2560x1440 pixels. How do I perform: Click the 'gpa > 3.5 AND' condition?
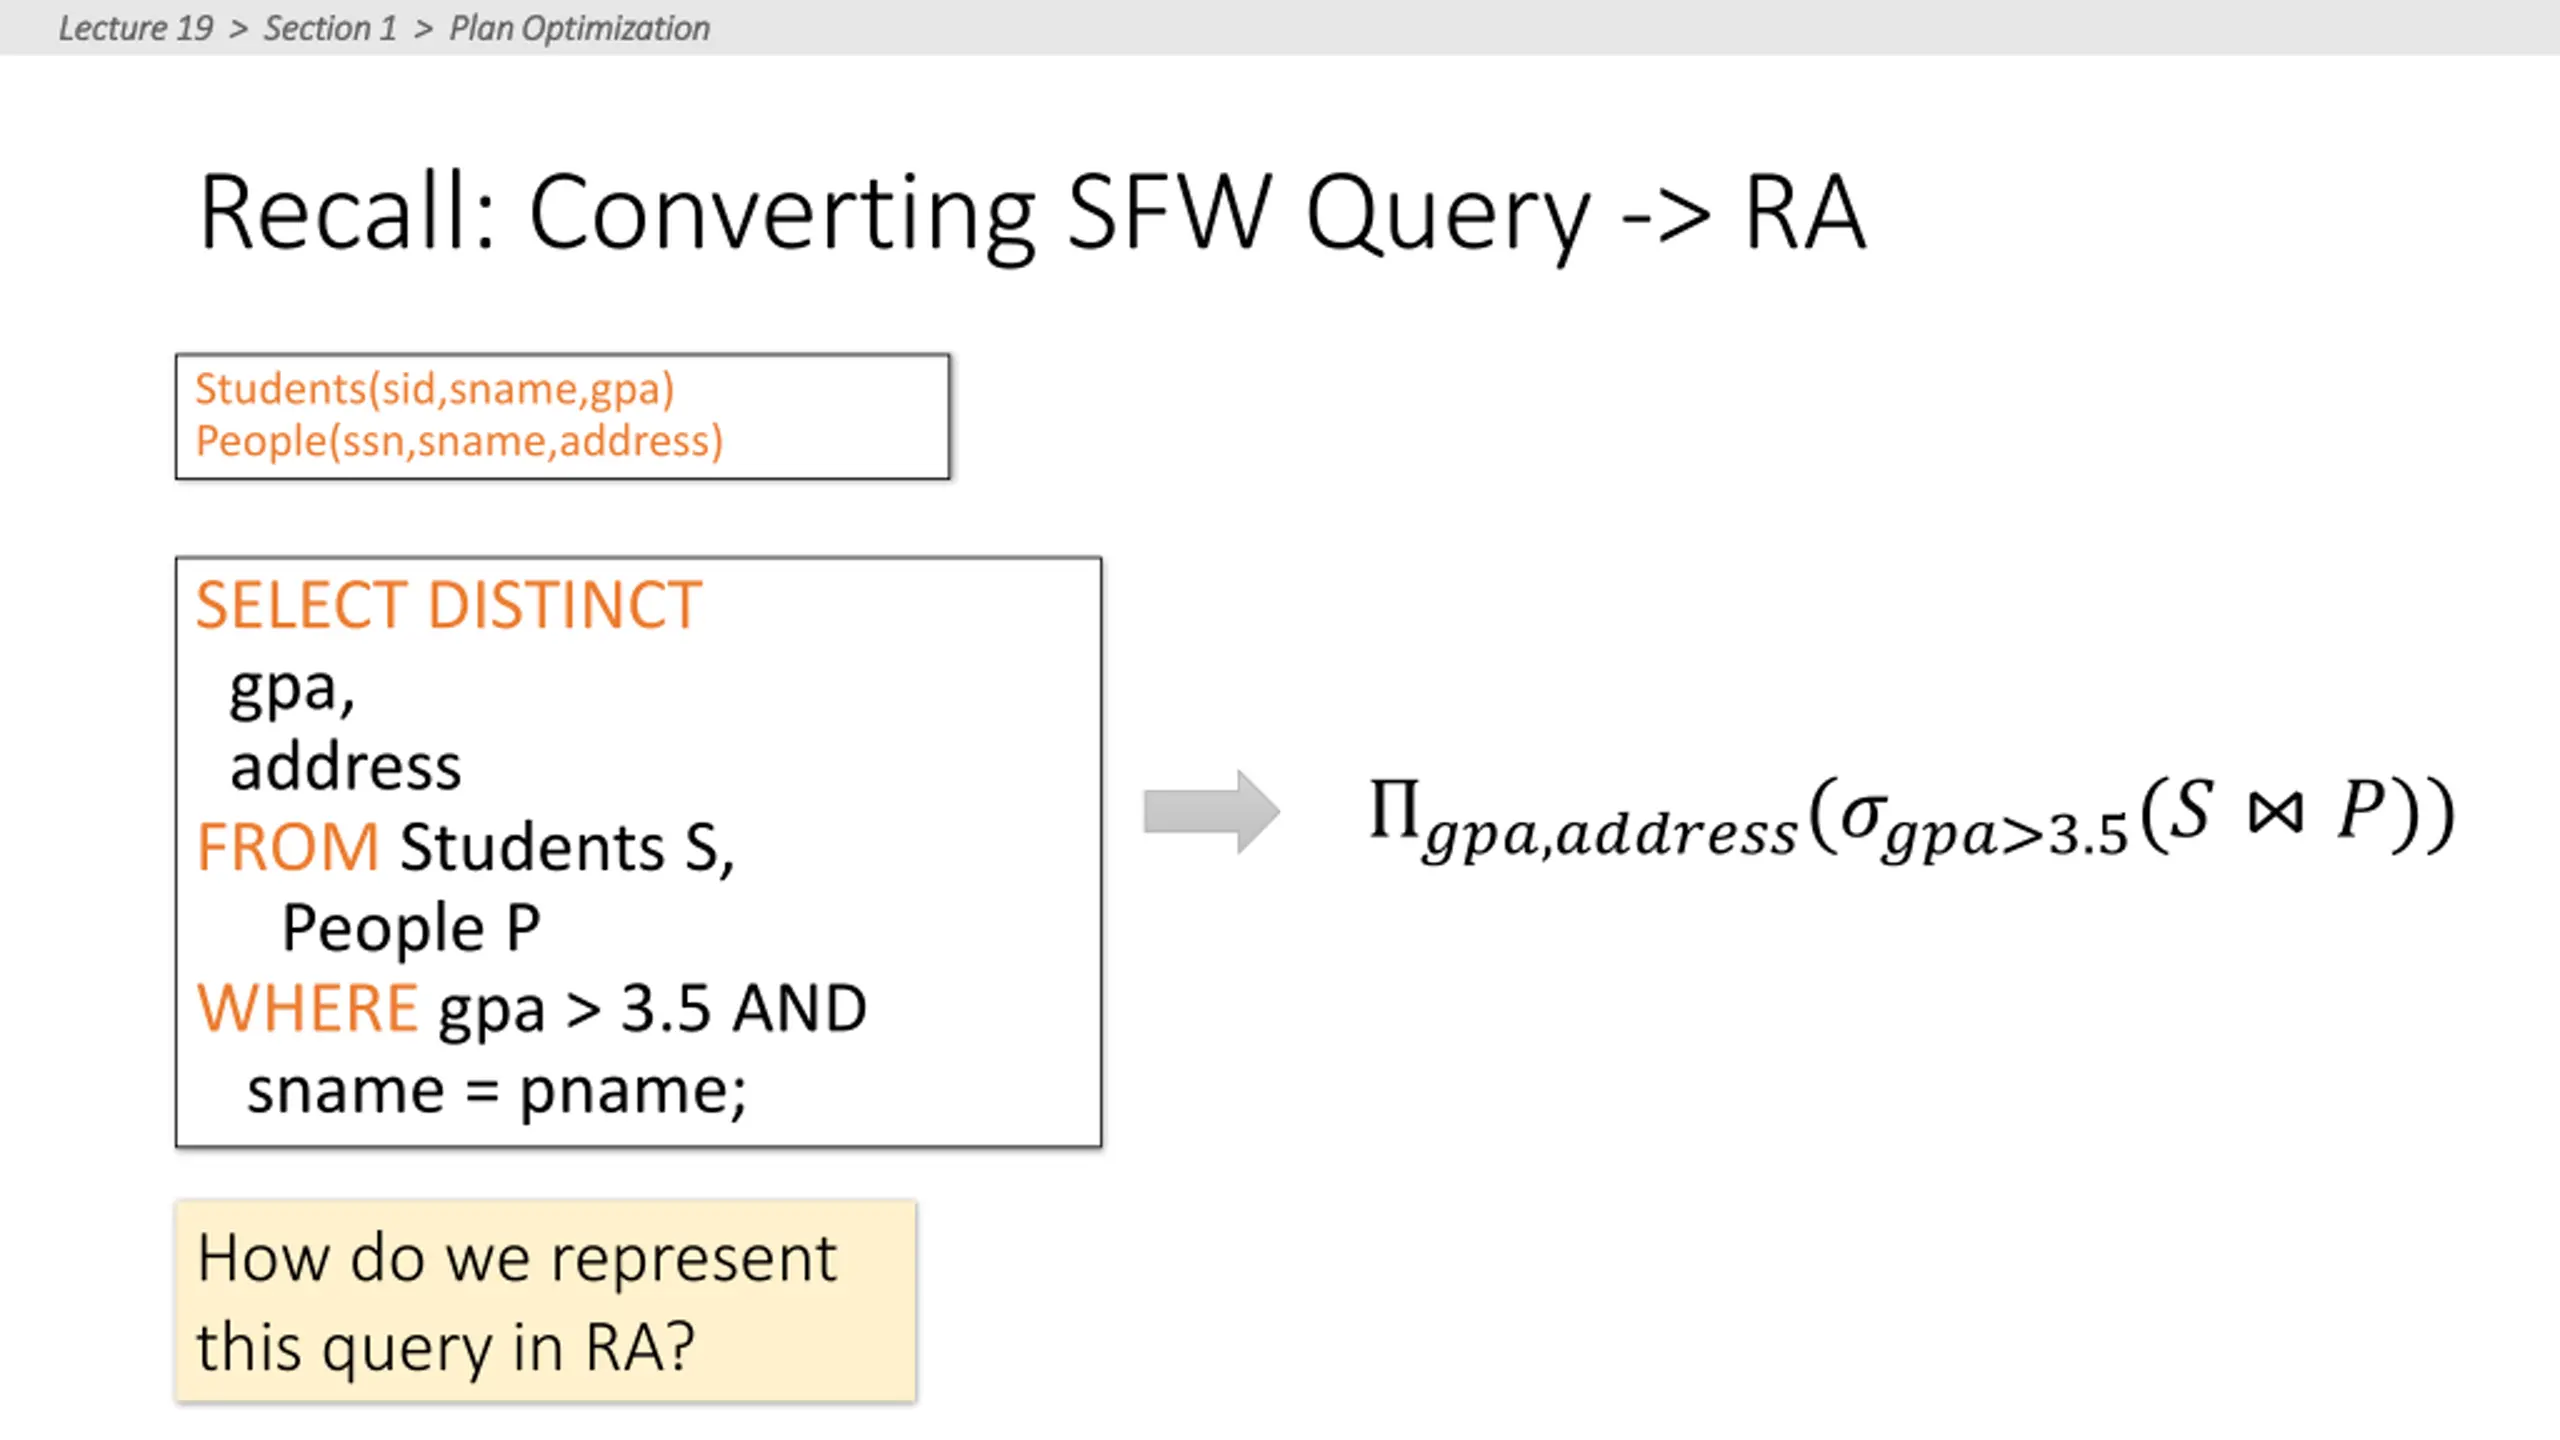point(652,1009)
